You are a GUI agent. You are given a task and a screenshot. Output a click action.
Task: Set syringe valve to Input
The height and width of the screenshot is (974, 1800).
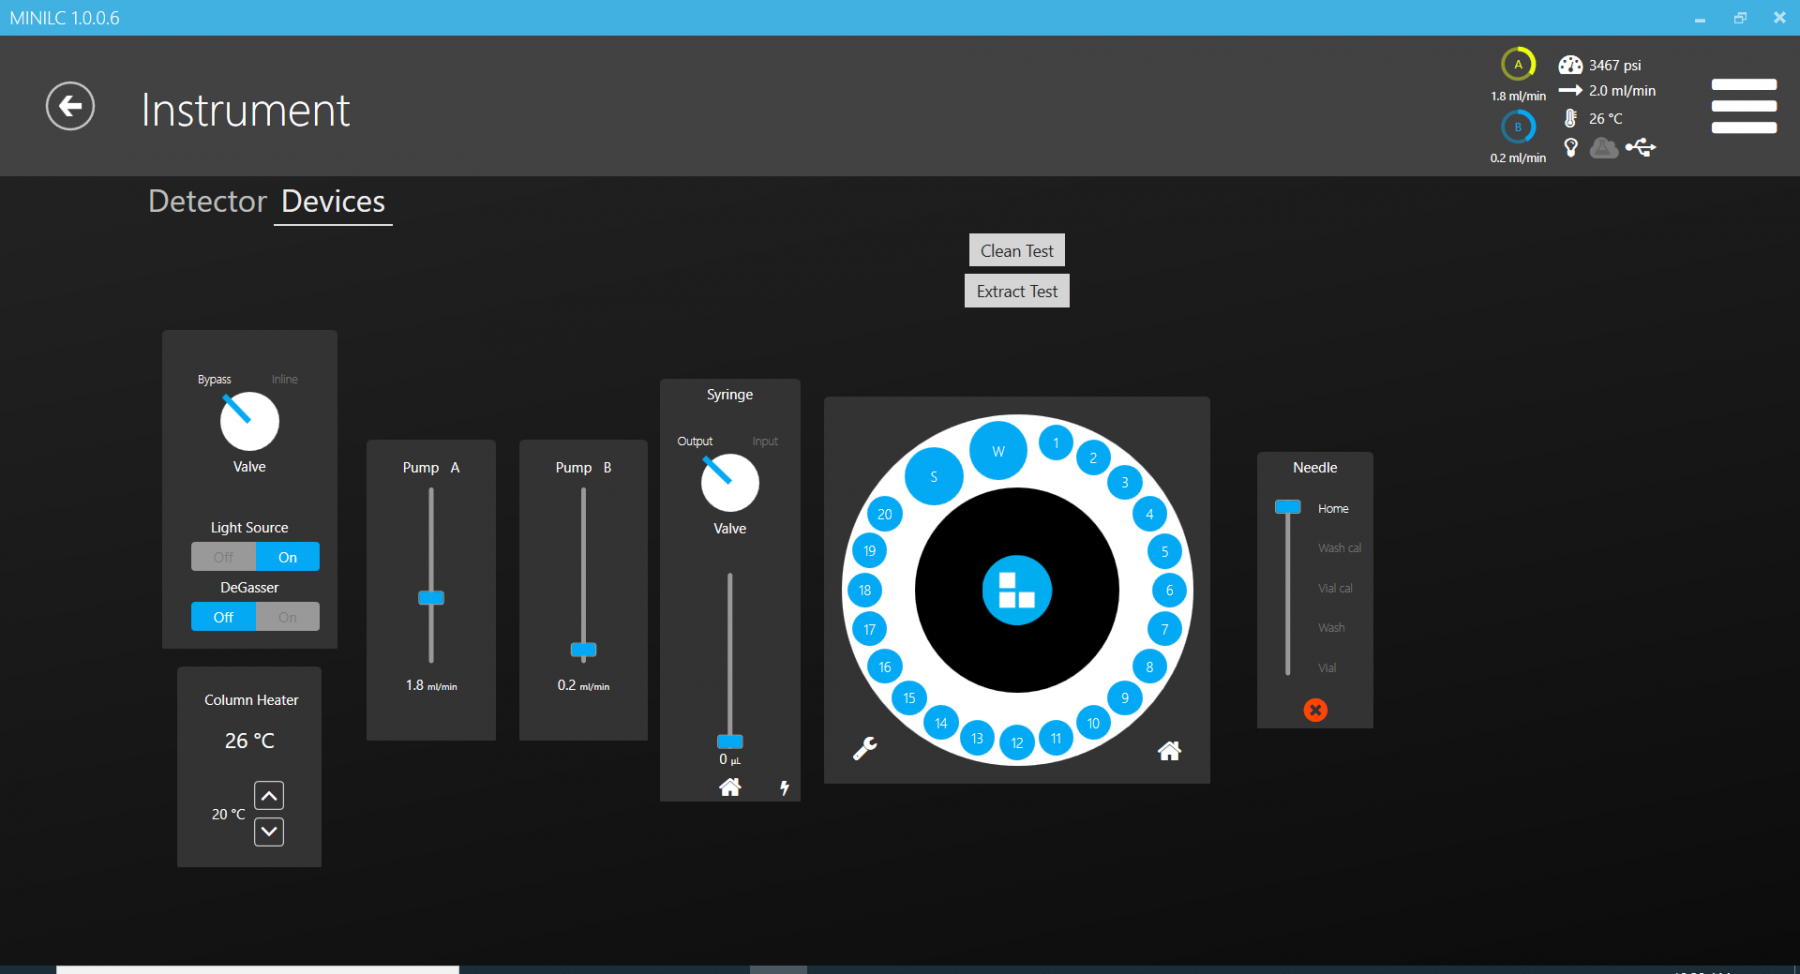(x=765, y=441)
